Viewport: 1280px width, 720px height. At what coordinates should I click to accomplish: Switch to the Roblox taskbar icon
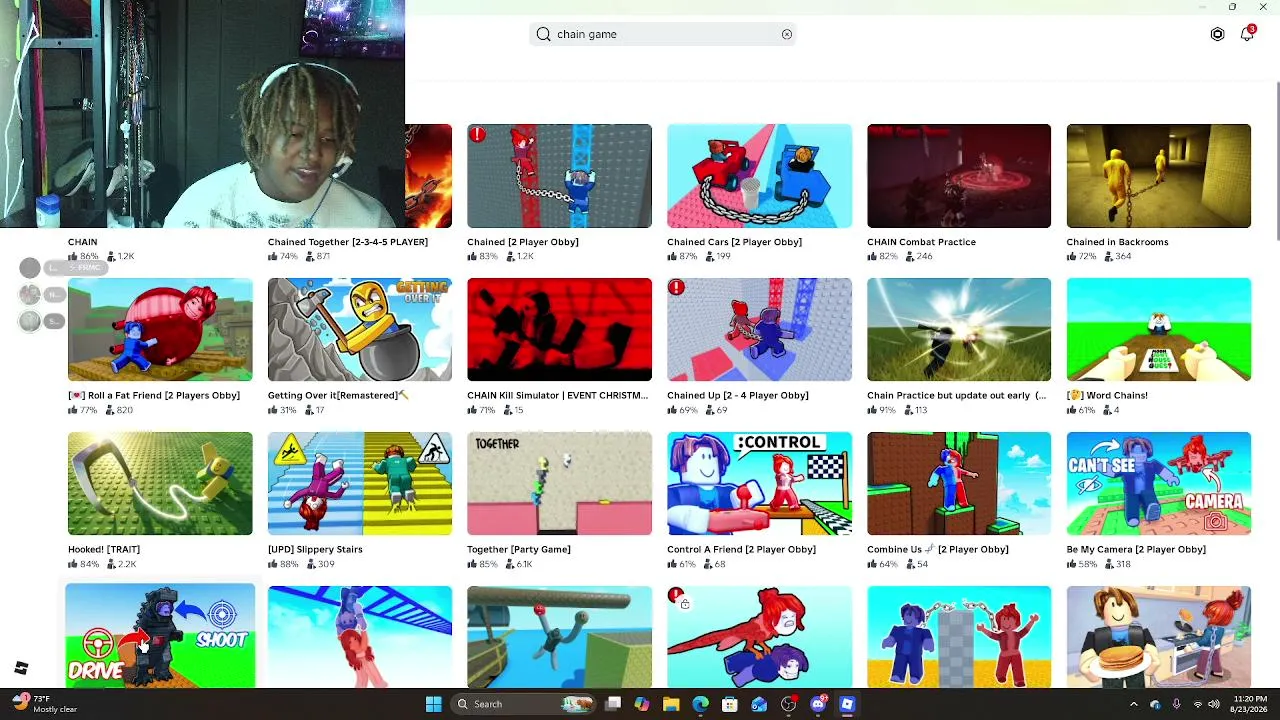pos(847,704)
